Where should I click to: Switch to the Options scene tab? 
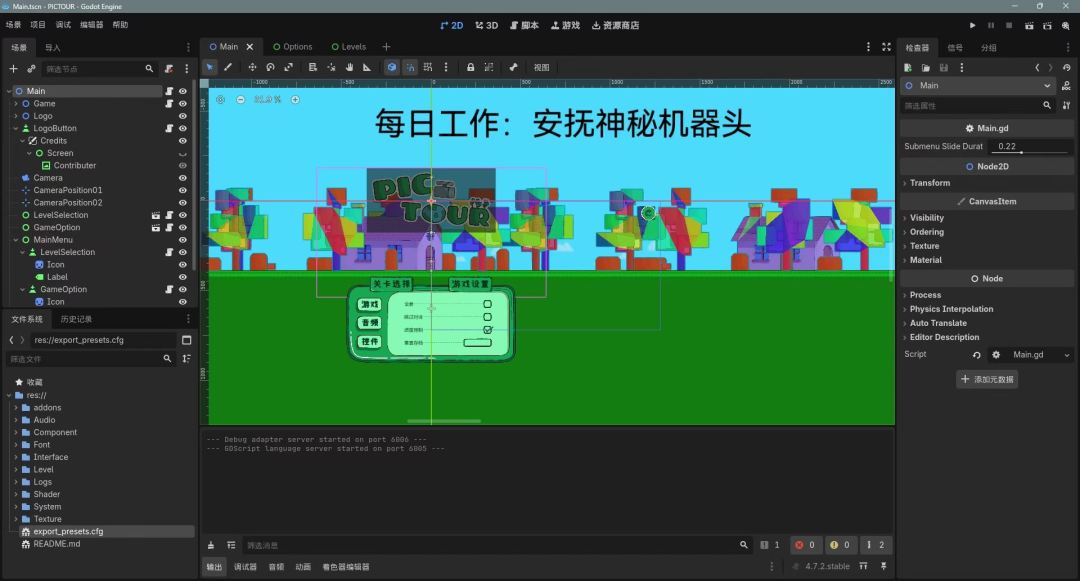point(293,47)
